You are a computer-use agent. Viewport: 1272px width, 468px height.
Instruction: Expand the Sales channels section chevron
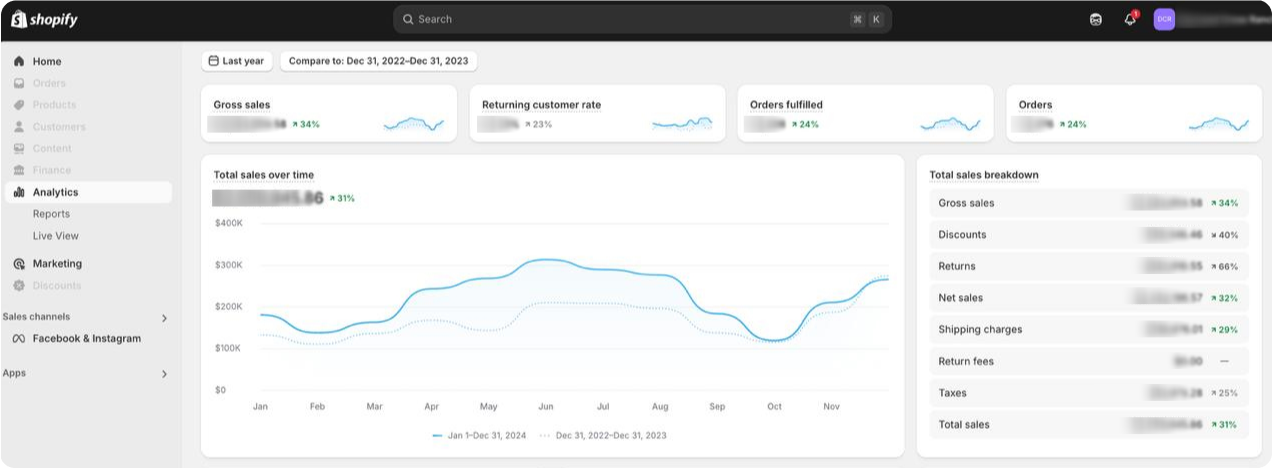(x=165, y=318)
